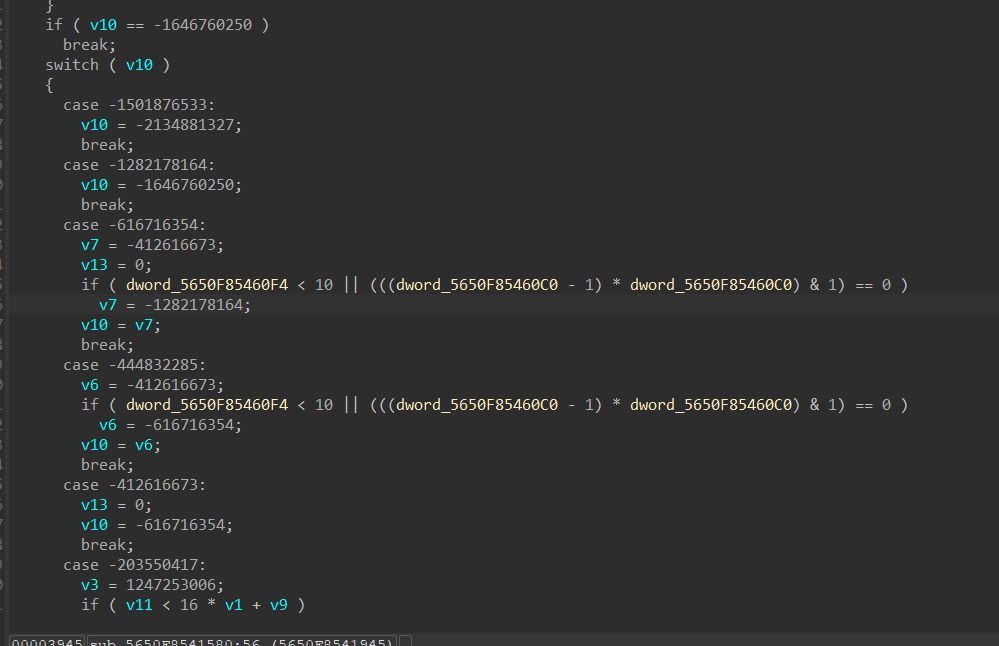This screenshot has height=646, width=999.
Task: Click the 'v10 = v6;' statement
Action: point(121,445)
